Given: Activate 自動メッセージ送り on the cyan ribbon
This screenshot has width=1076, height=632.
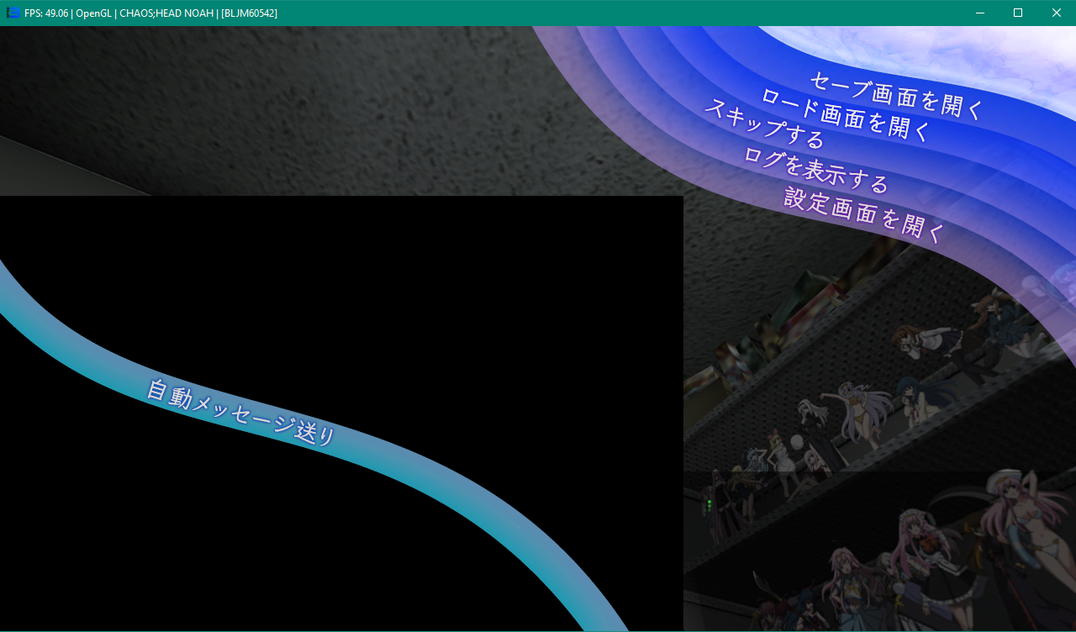Looking at the screenshot, I should click(242, 412).
